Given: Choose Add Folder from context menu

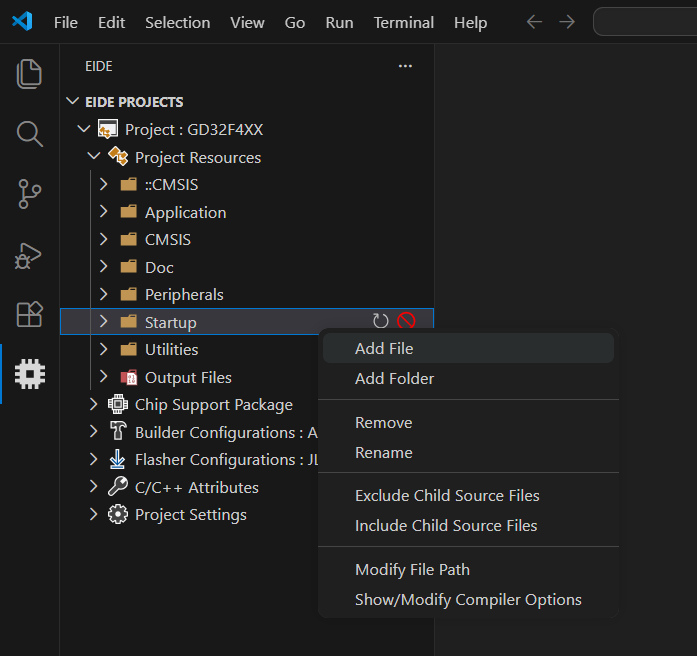Looking at the screenshot, I should coord(469,379).
